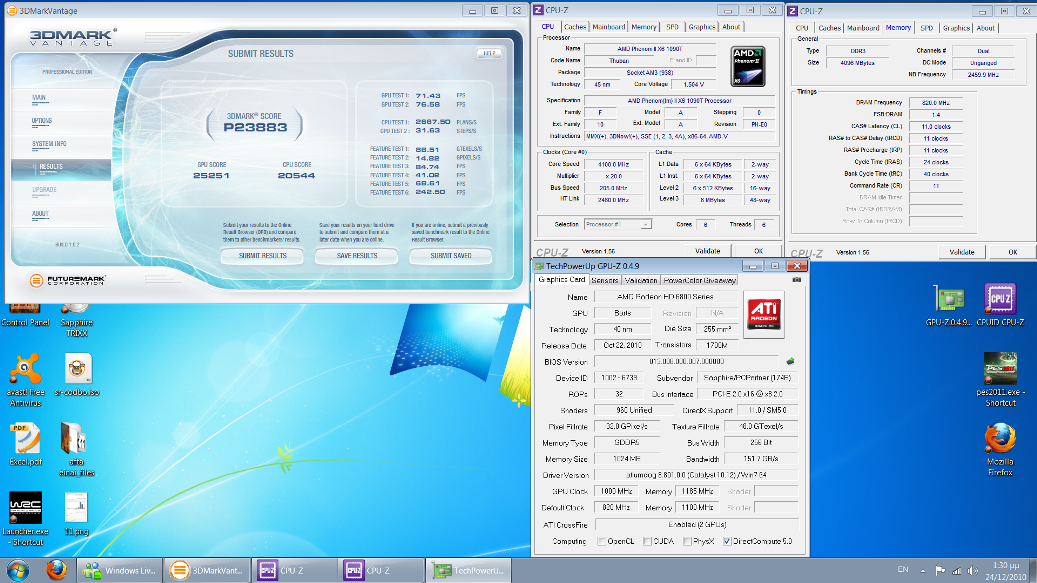This screenshot has height=583, width=1037.
Task: Click the GPU-Z BIOS save icon
Action: (x=790, y=362)
